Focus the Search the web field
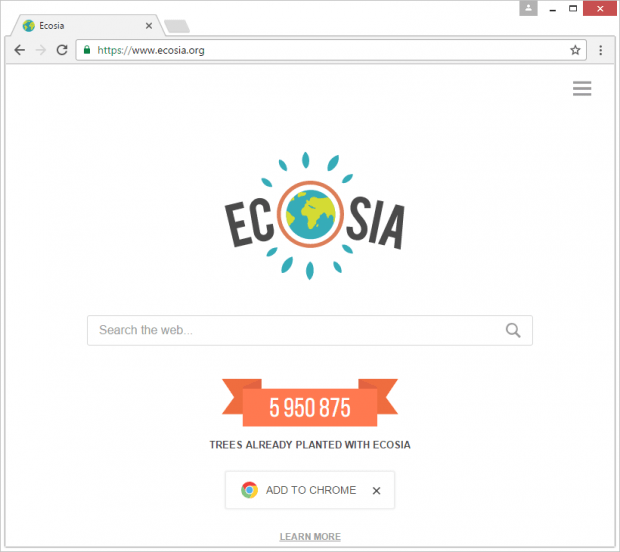 310,330
